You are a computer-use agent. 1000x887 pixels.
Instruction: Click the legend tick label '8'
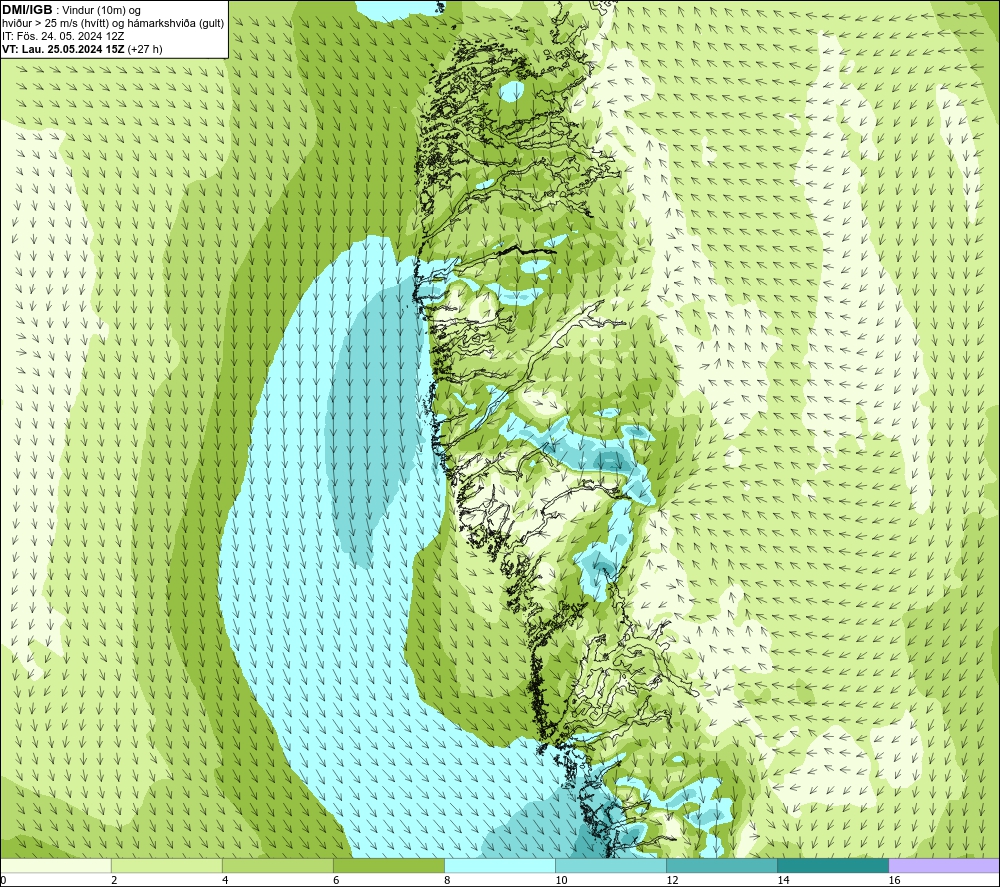pos(447,881)
